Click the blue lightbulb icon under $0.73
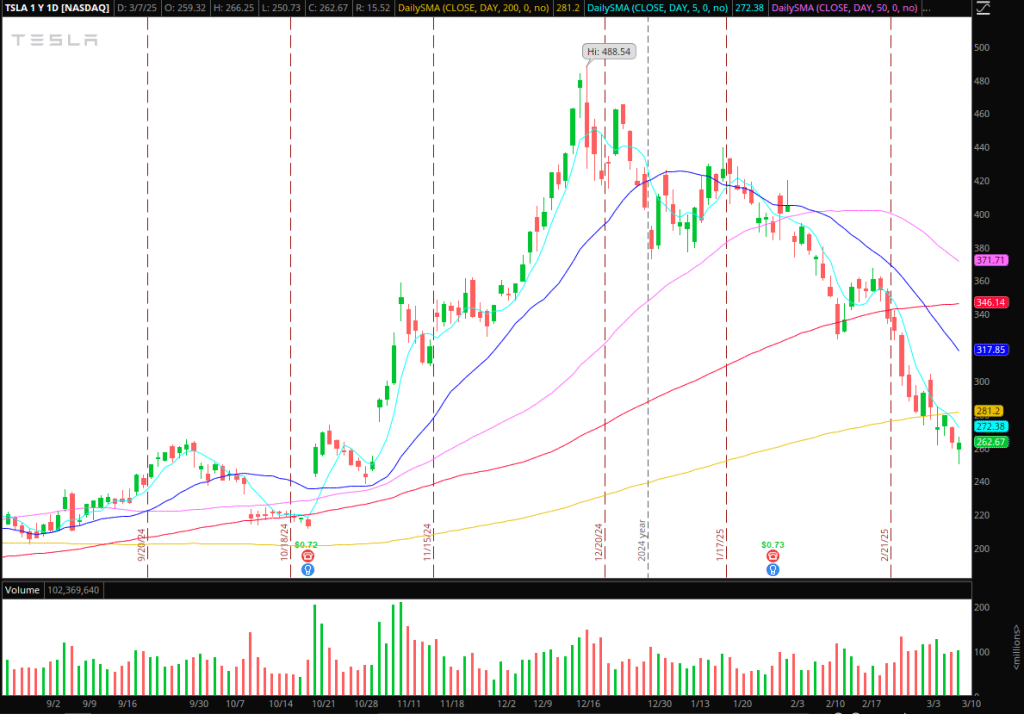The width and height of the screenshot is (1024, 714). click(x=773, y=570)
